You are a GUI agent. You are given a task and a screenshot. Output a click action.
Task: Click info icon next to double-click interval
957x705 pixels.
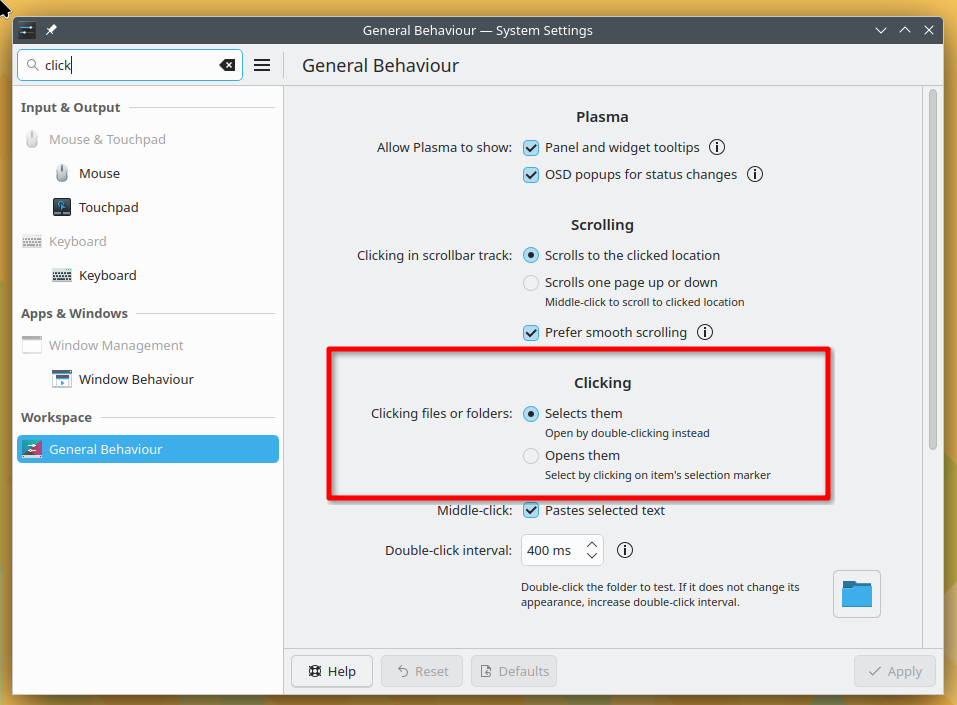click(x=625, y=550)
